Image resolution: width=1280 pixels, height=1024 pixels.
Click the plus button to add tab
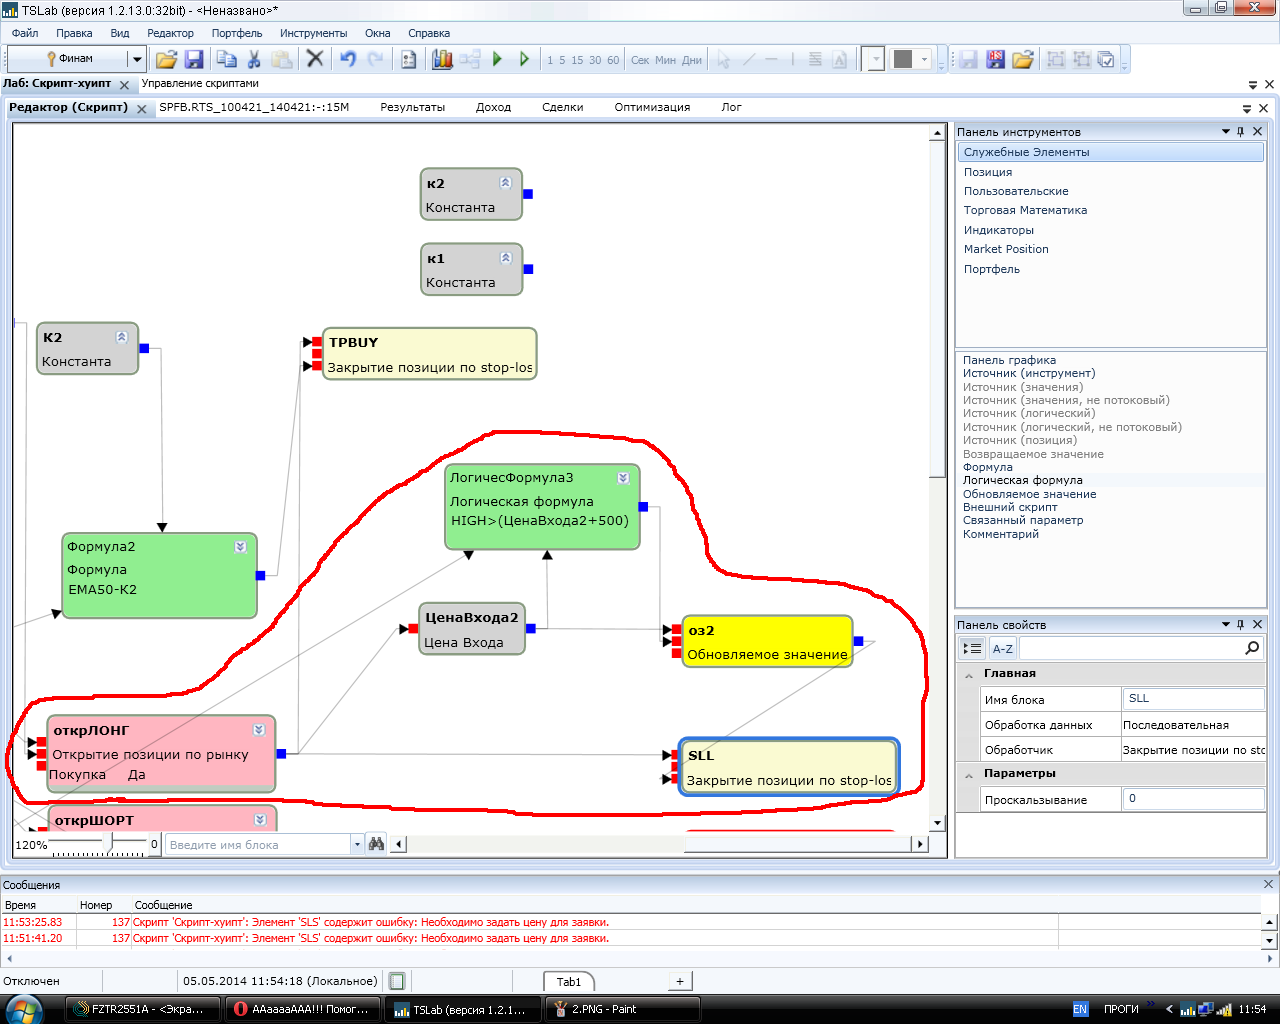(x=680, y=981)
